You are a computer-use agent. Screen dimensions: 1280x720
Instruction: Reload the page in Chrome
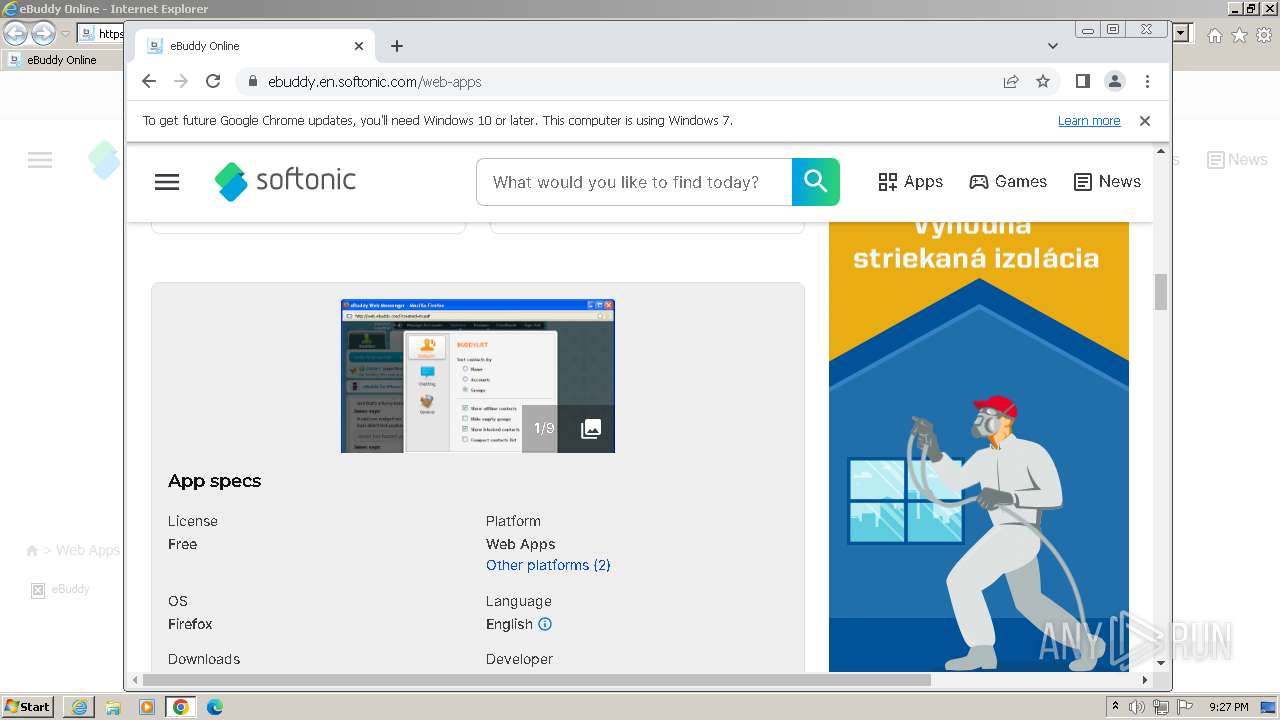coord(213,82)
